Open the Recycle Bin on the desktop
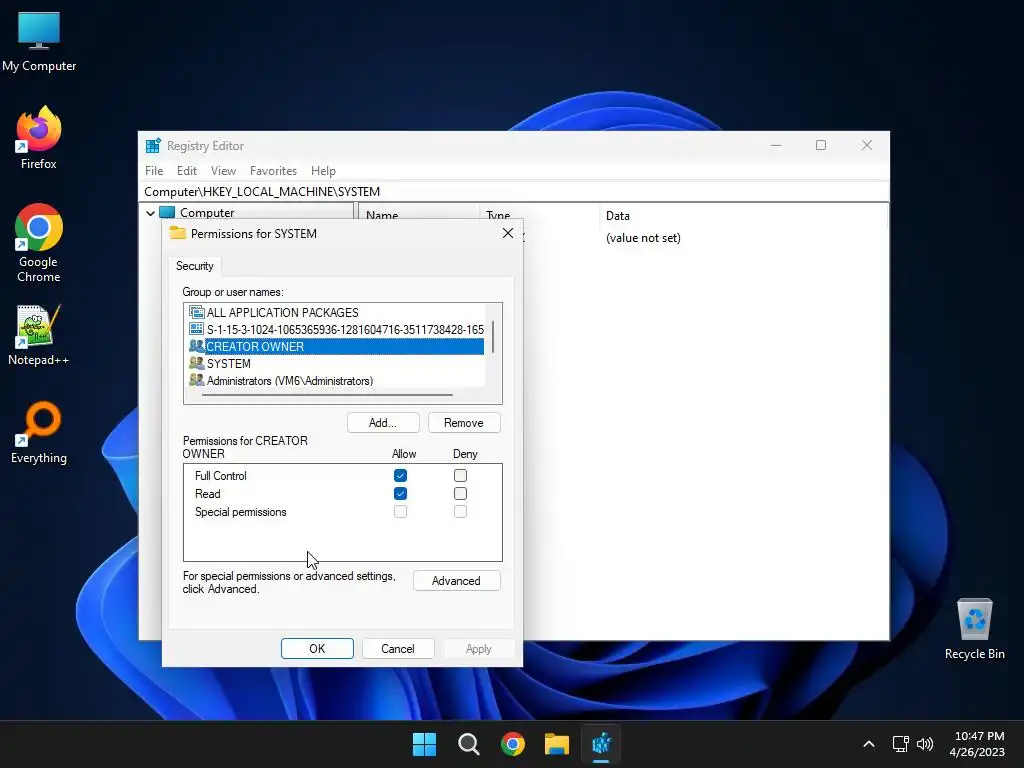Image resolution: width=1024 pixels, height=768 pixels. coord(974,630)
